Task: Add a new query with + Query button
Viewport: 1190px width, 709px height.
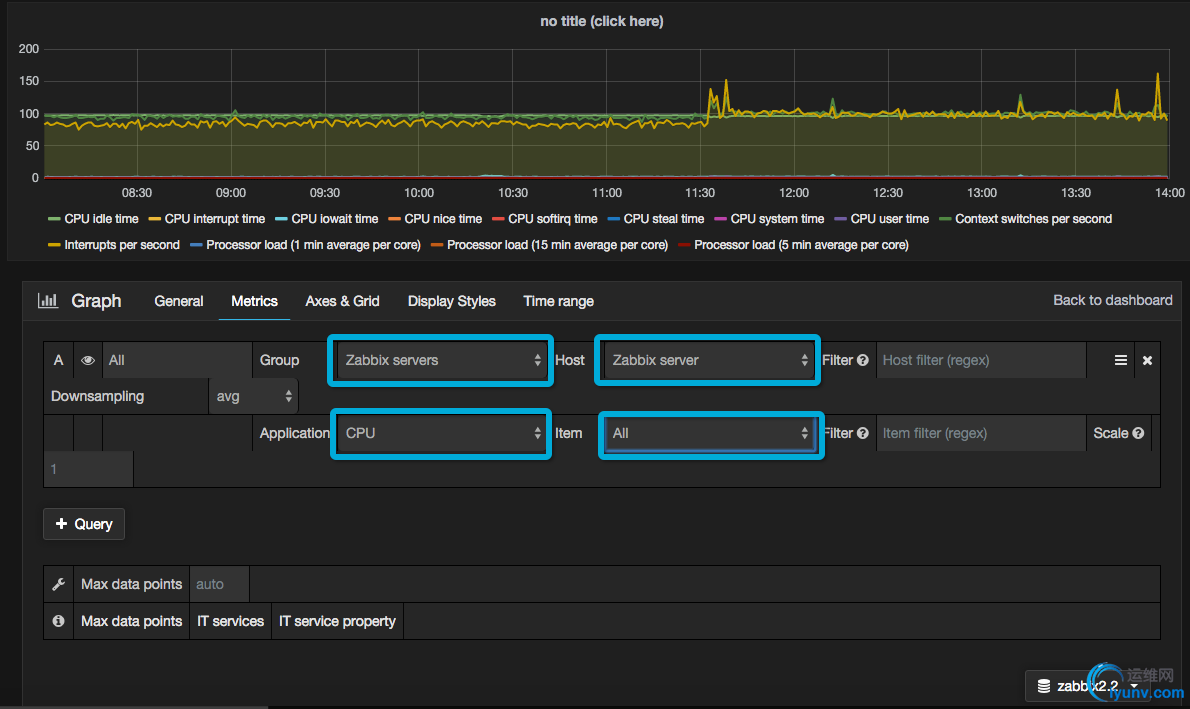Action: [84, 524]
